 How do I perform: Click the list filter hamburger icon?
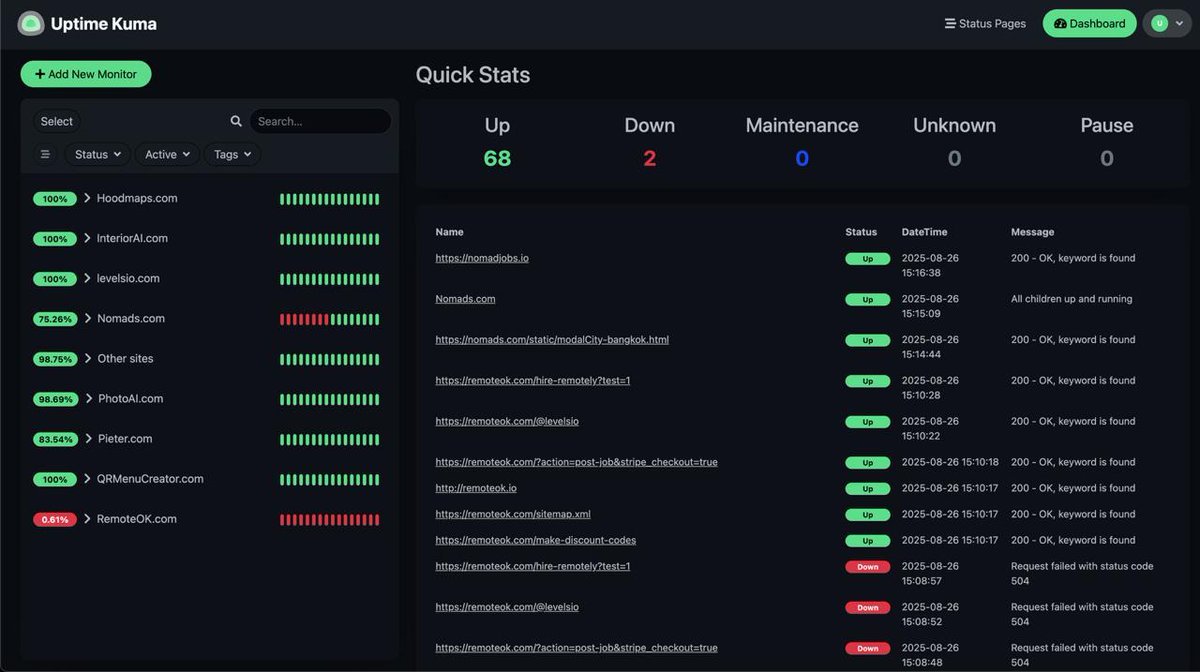tap(45, 154)
